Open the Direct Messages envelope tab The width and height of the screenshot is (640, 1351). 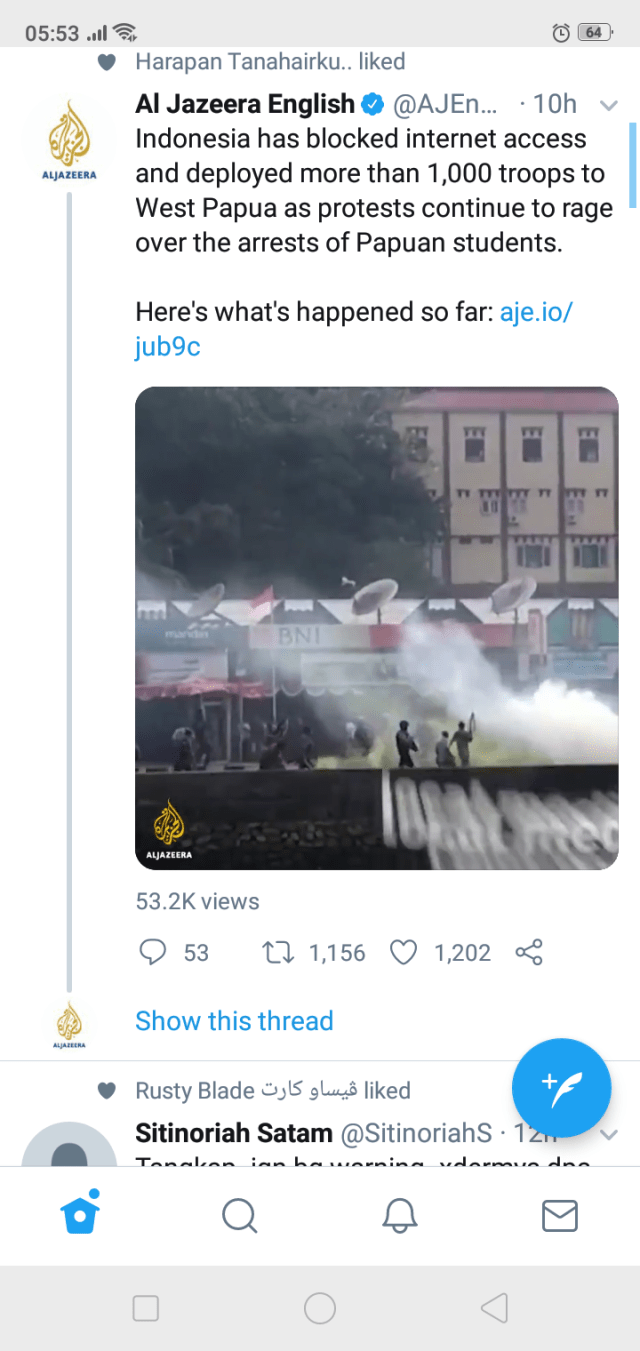(x=559, y=1215)
